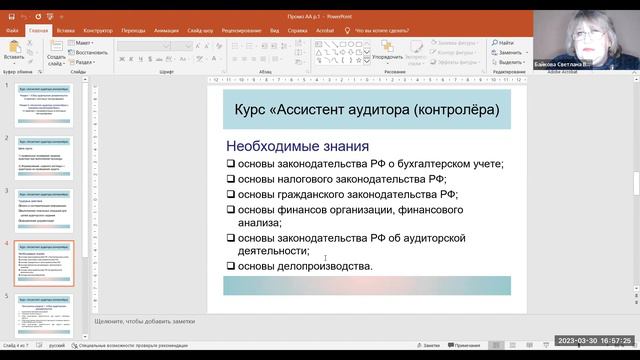This screenshot has height=360, width=640.
Task: Open the quick access toolbar customize arrow
Action: [62, 17]
